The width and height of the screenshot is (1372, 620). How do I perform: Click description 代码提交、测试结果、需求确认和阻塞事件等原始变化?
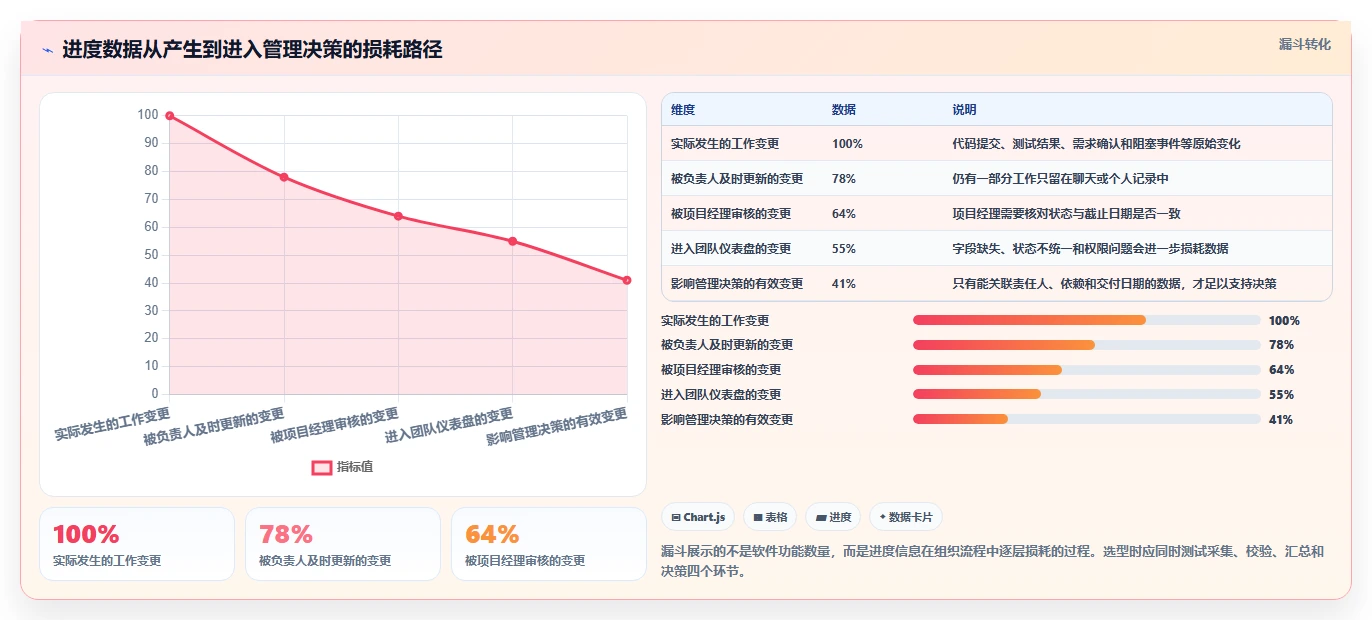(x=1096, y=144)
